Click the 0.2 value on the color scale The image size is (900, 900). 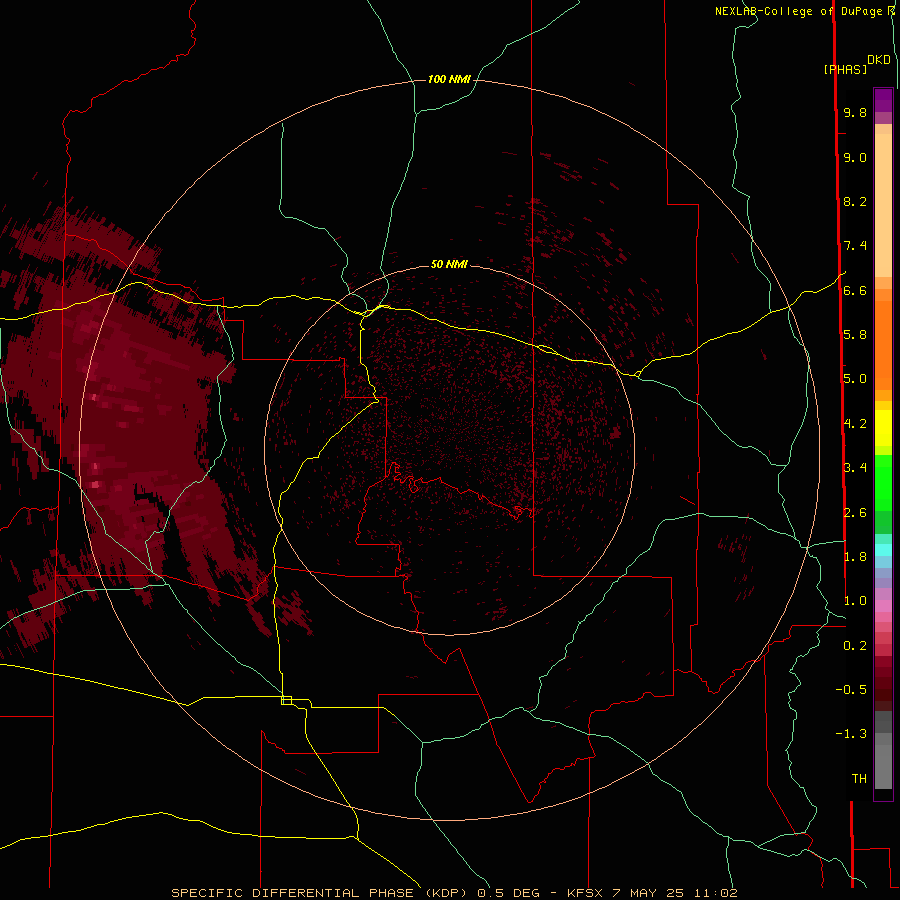[x=855, y=646]
